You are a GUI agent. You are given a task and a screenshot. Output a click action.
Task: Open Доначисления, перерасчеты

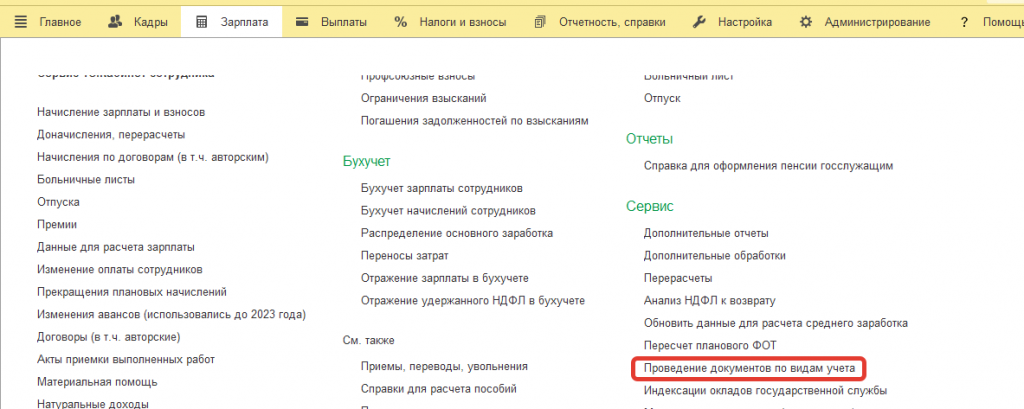pyautogui.click(x=111, y=135)
